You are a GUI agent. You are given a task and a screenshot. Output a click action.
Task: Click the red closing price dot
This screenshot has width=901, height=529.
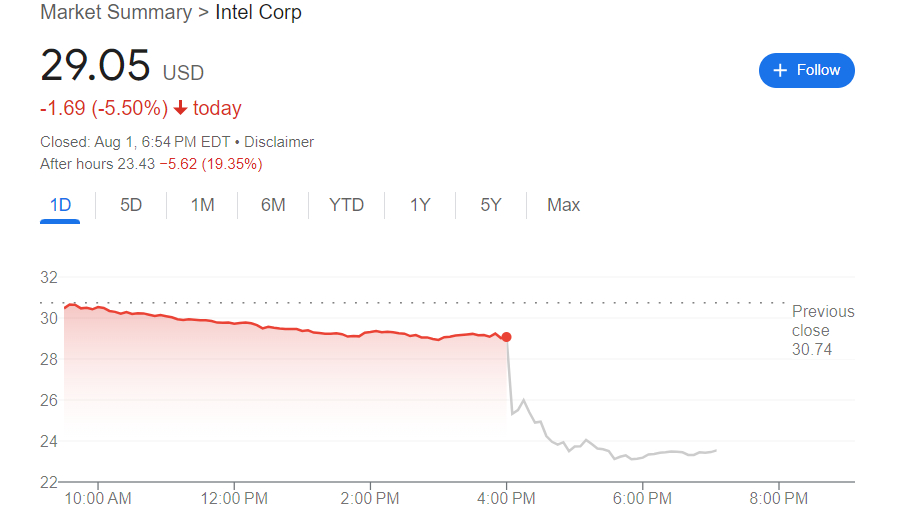click(507, 337)
